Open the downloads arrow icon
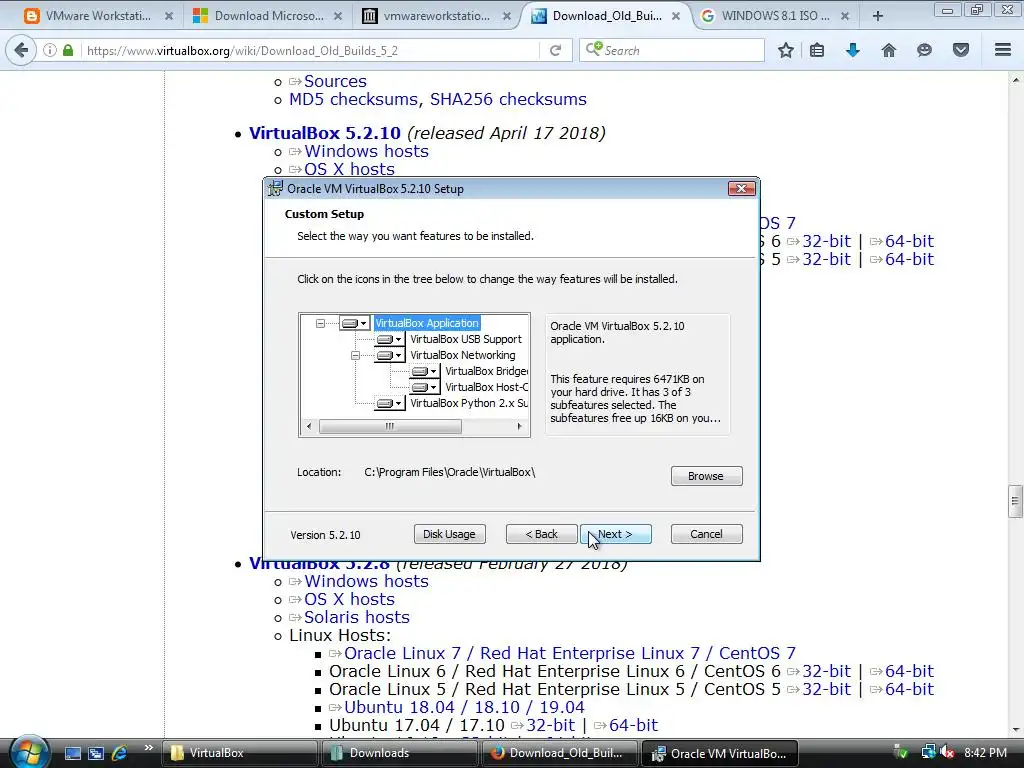 click(852, 50)
